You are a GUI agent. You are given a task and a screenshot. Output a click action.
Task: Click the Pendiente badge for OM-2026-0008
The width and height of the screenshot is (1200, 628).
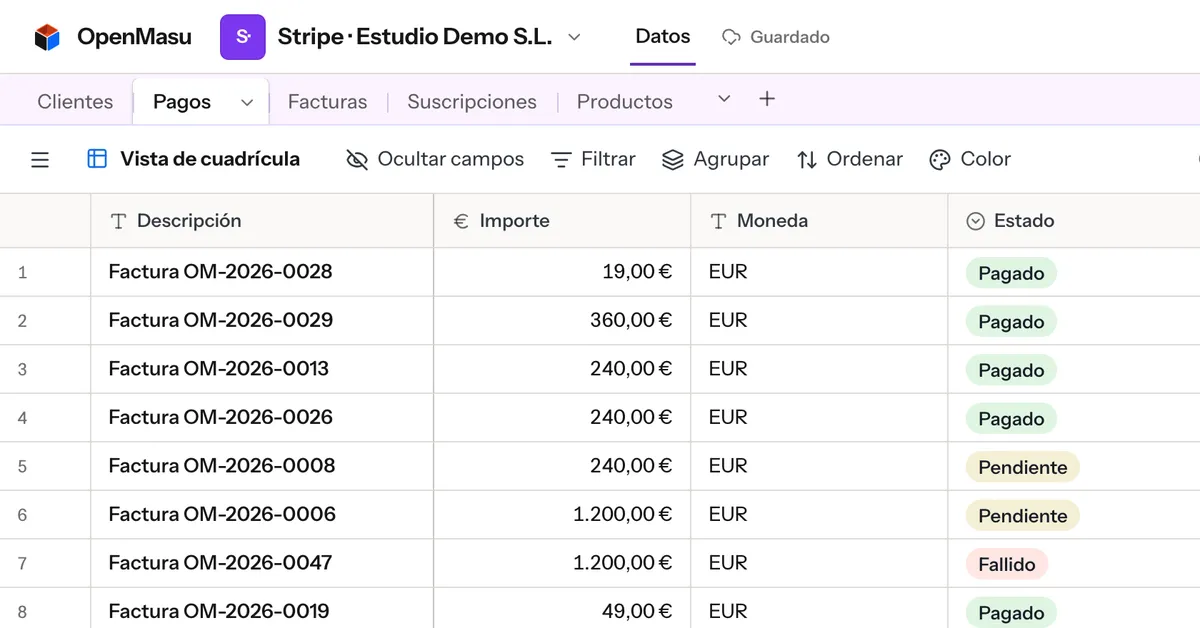pyautogui.click(x=1022, y=467)
